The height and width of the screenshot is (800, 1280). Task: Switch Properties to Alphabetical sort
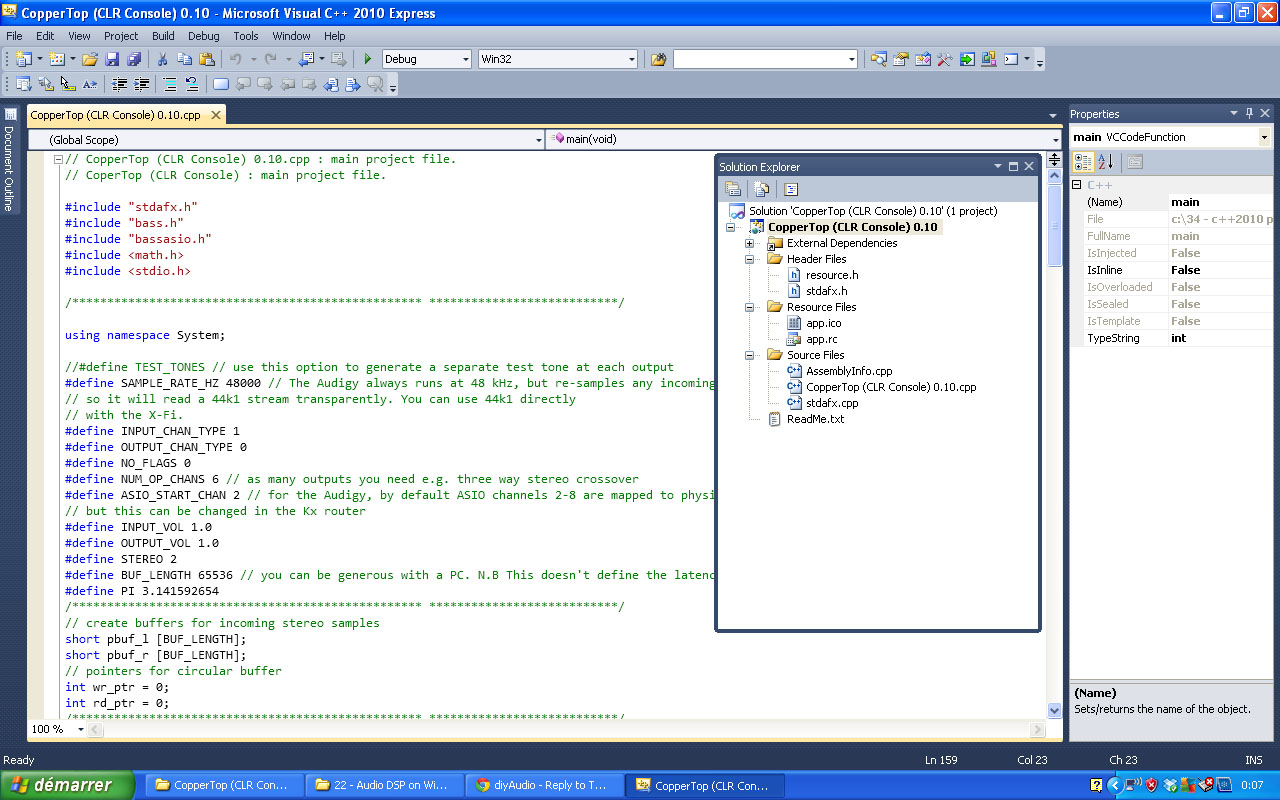[1105, 162]
